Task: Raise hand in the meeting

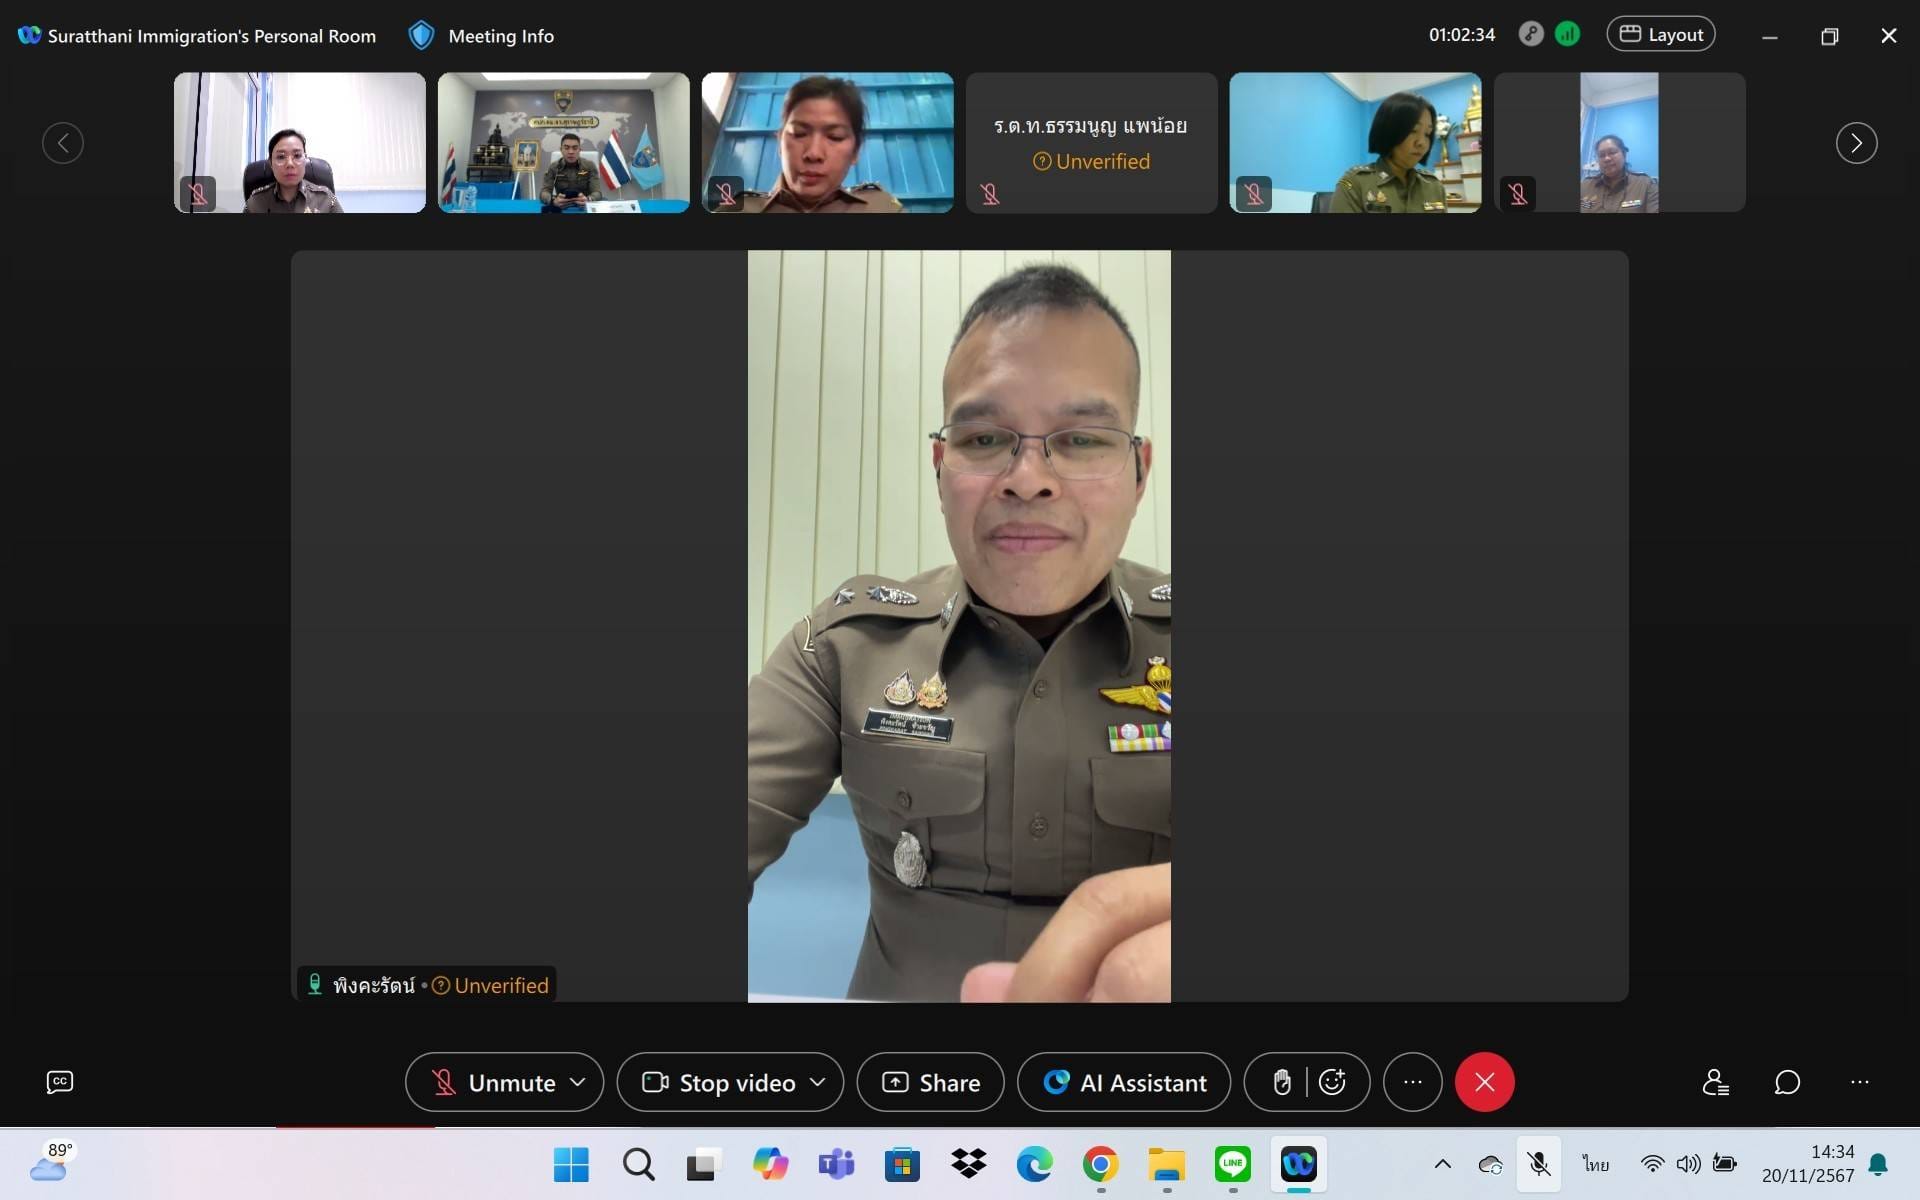Action: coord(1281,1082)
